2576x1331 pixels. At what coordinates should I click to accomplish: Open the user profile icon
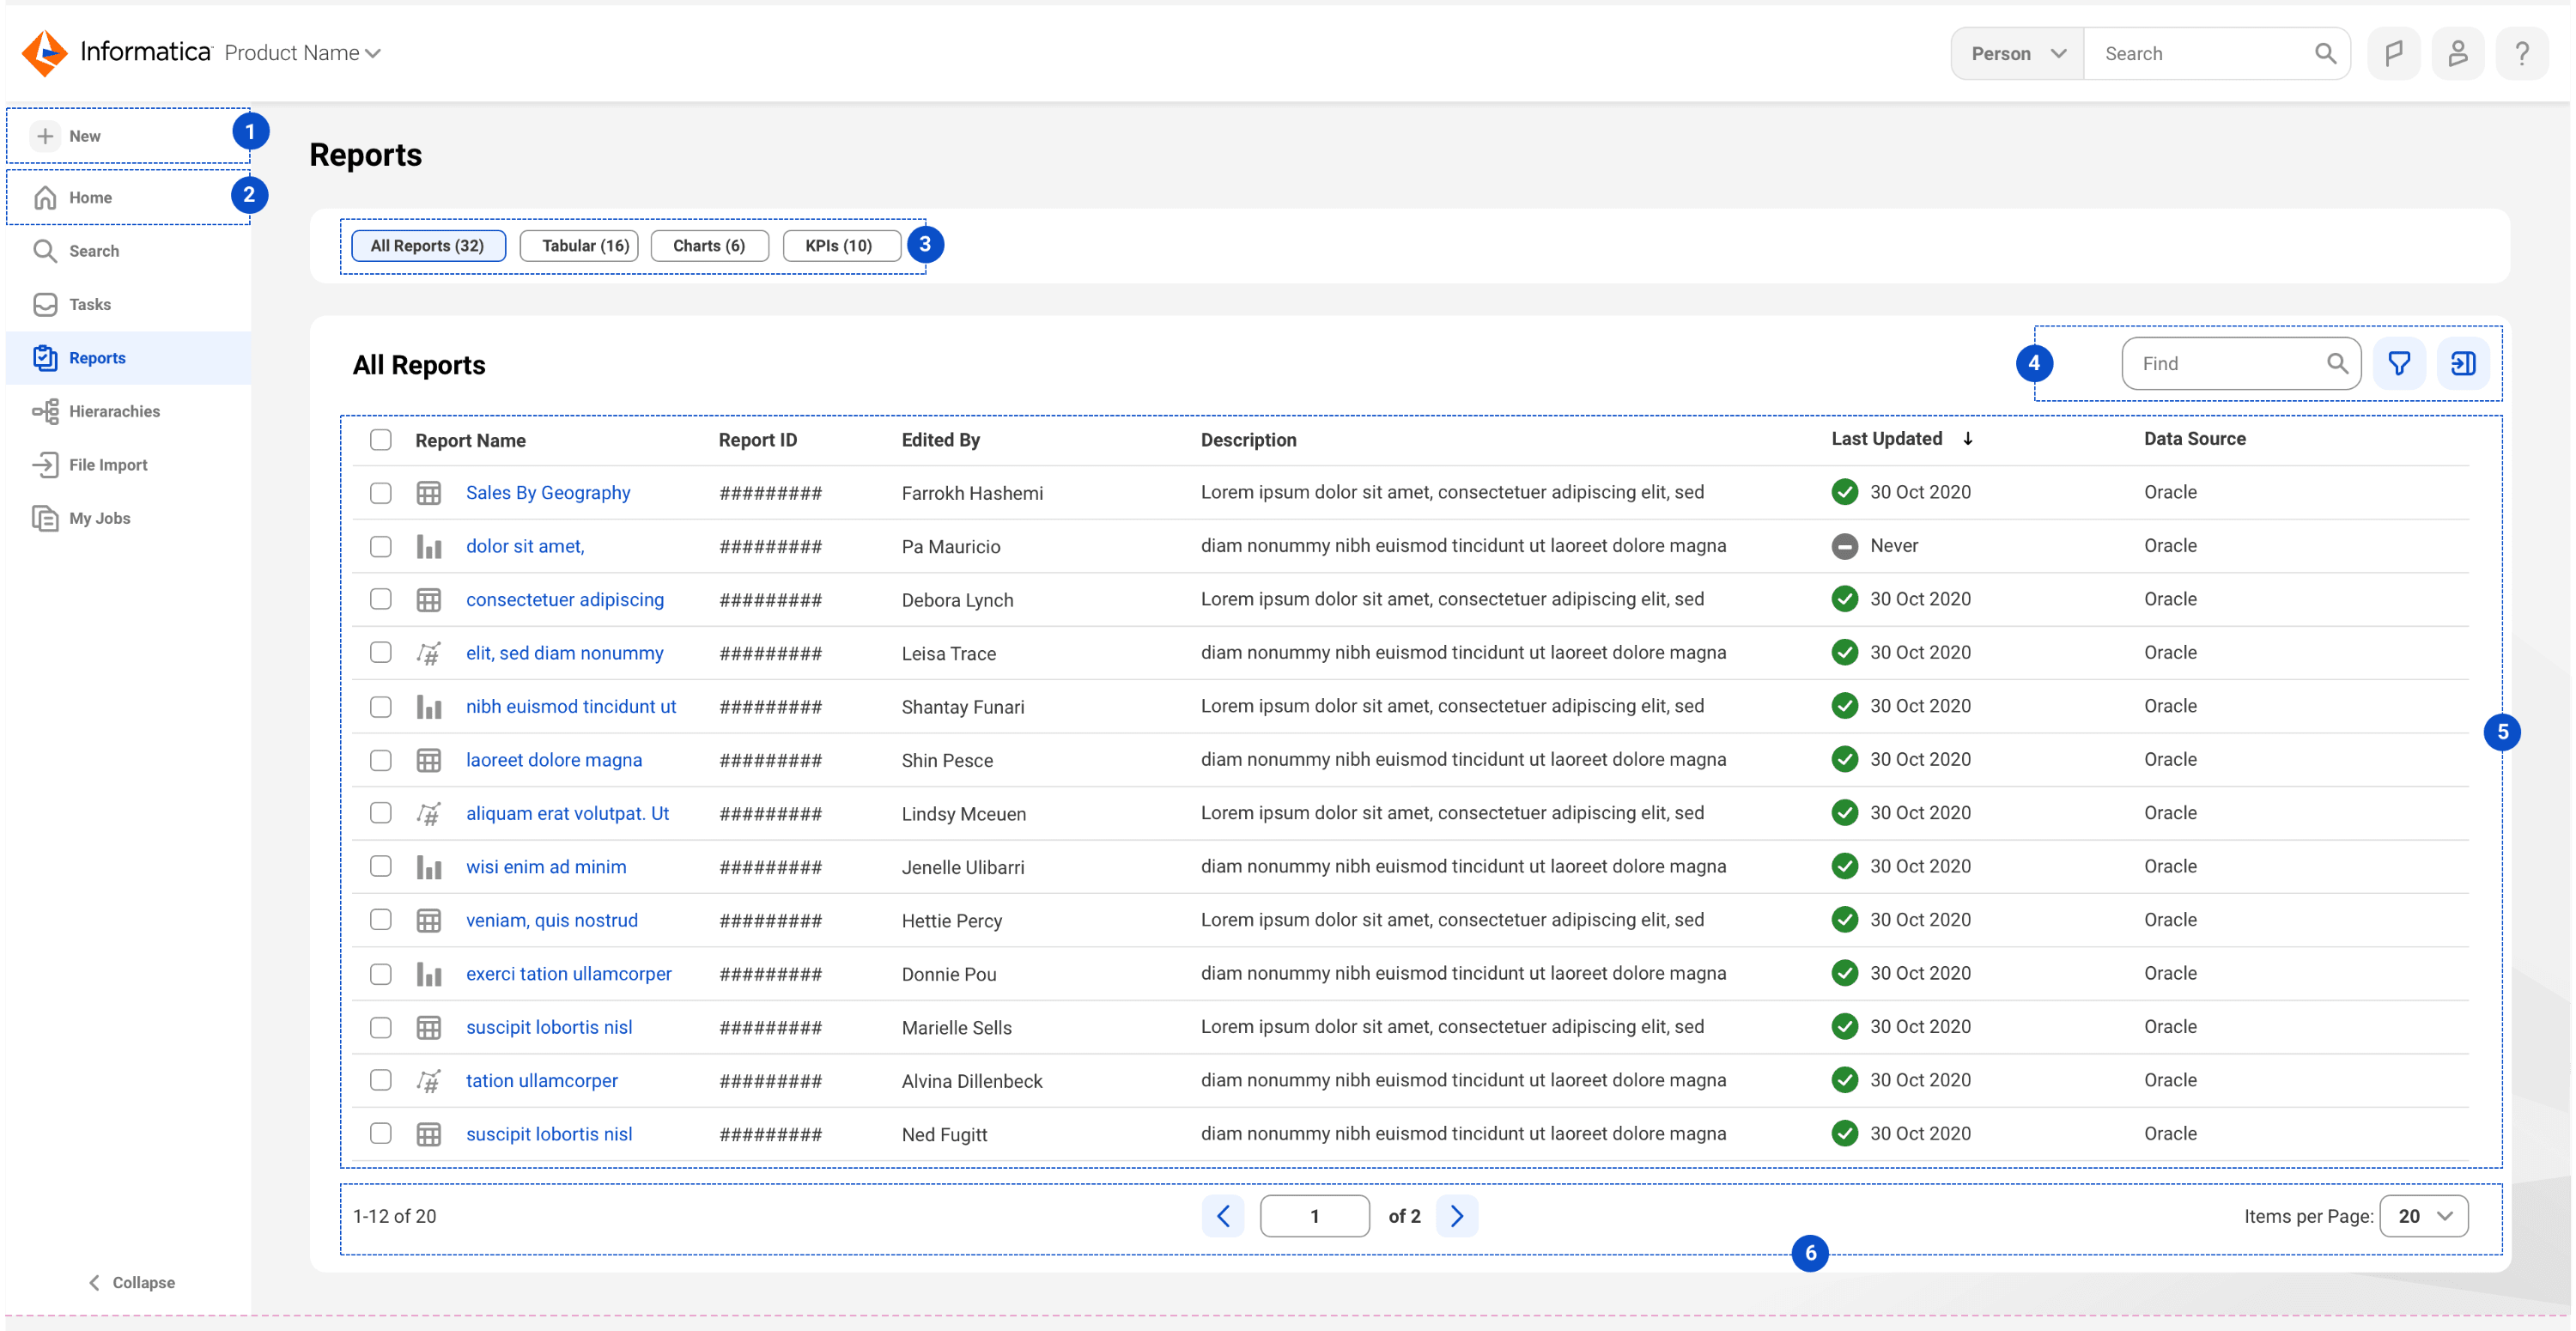tap(2457, 53)
